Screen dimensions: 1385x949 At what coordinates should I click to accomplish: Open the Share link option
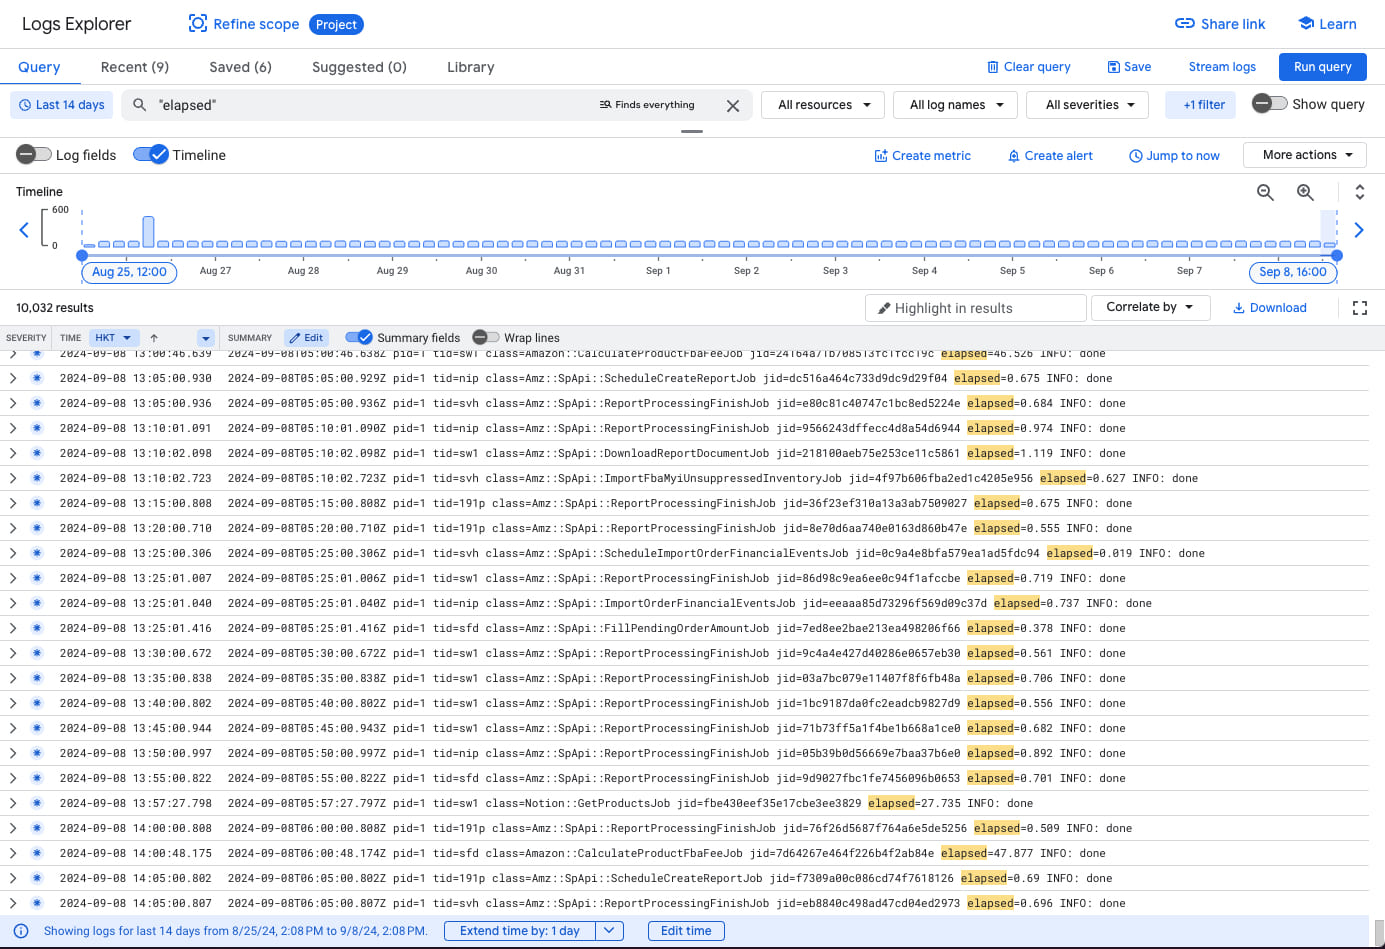tap(1220, 24)
